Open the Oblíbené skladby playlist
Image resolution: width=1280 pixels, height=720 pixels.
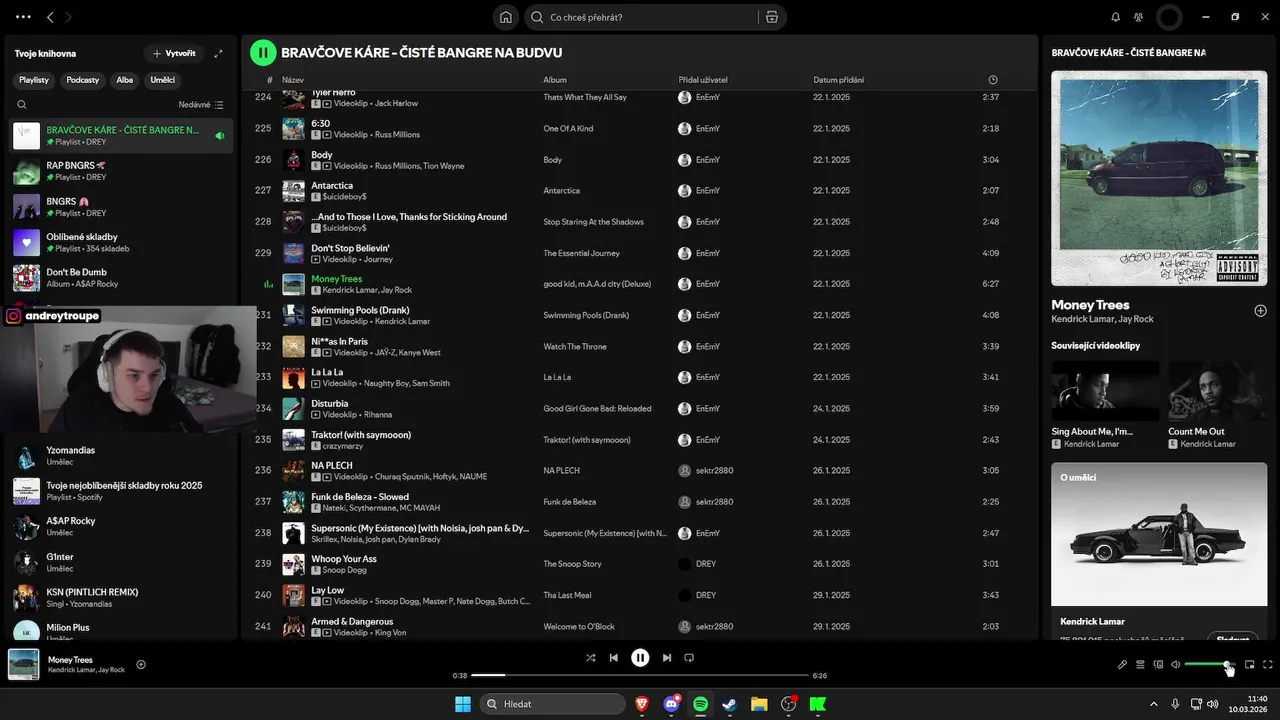pyautogui.click(x=122, y=242)
